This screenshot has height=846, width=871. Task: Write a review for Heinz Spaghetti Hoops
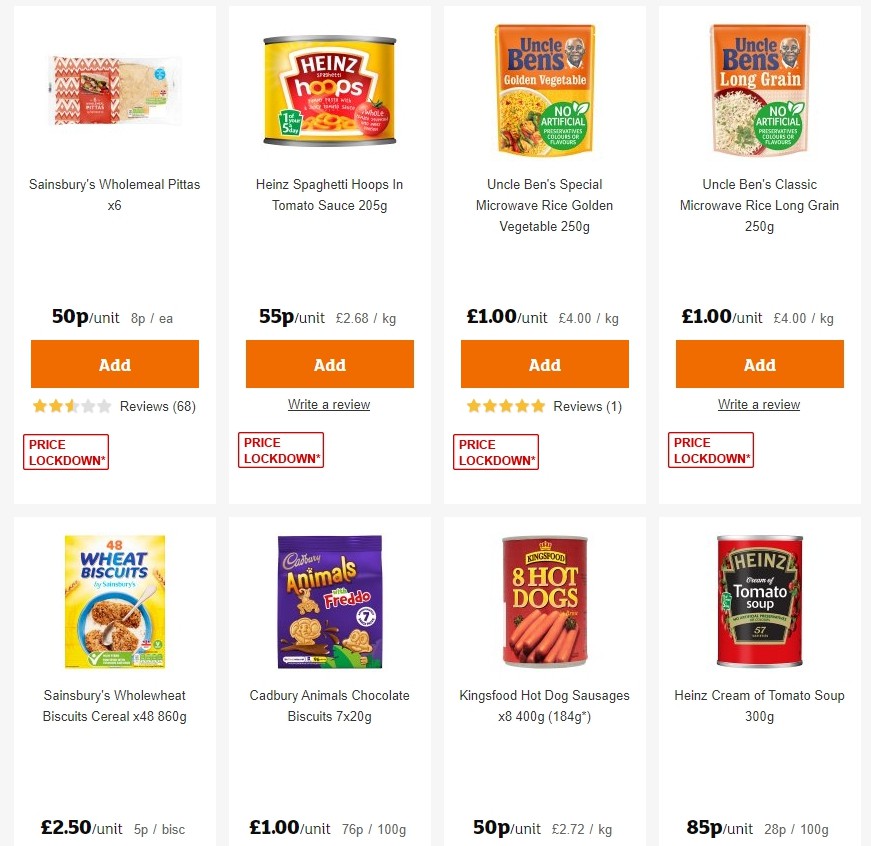(x=329, y=404)
